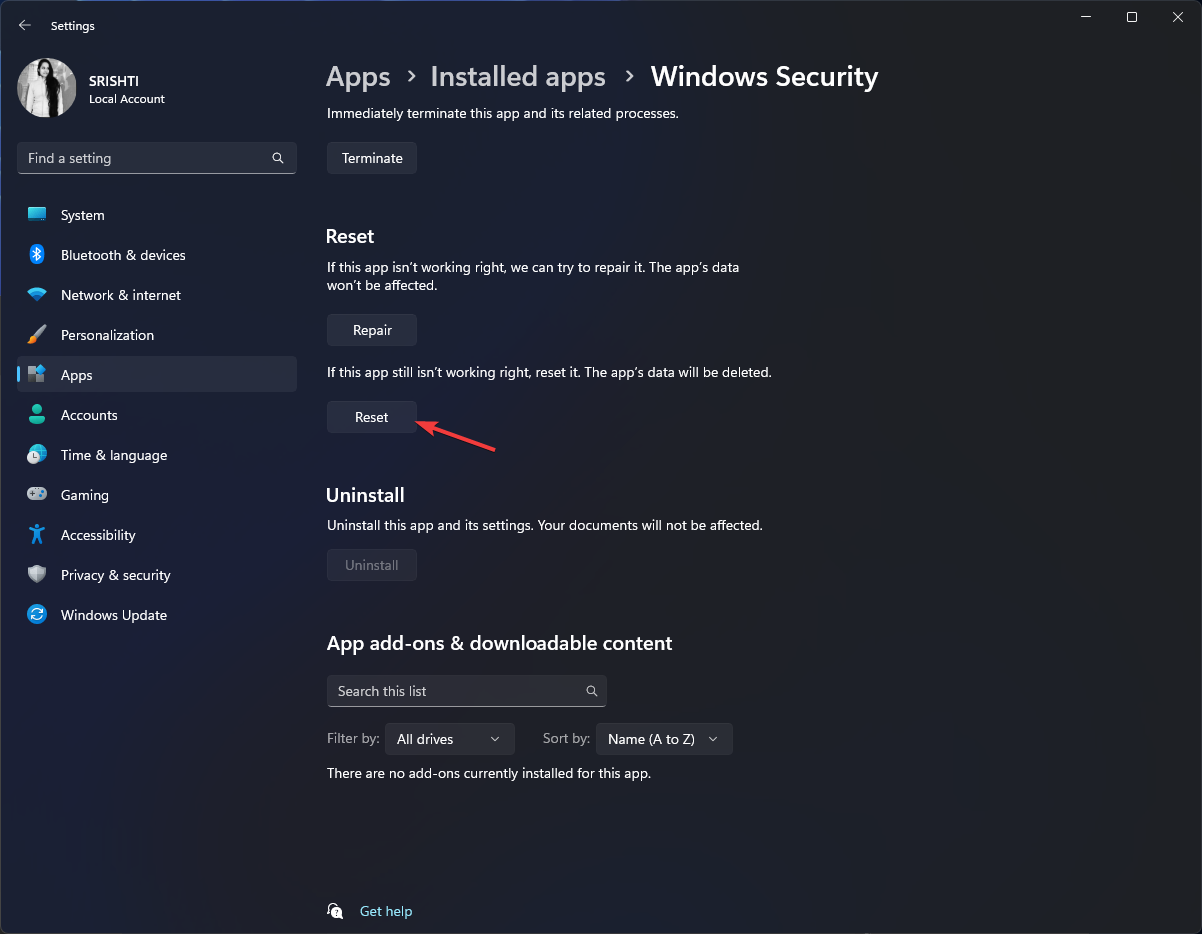Viewport: 1202px width, 934px height.
Task: Open the All drives filter dropdown
Action: pos(449,739)
